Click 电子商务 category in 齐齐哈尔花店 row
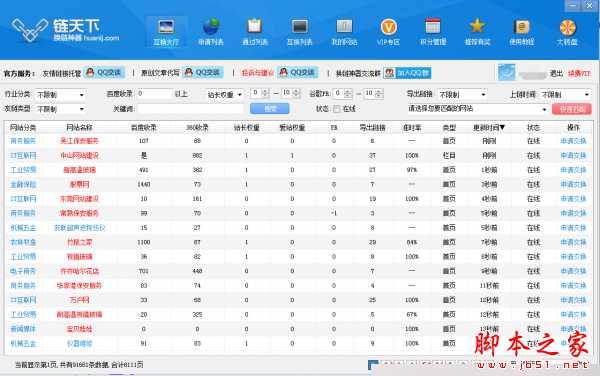 [23, 271]
